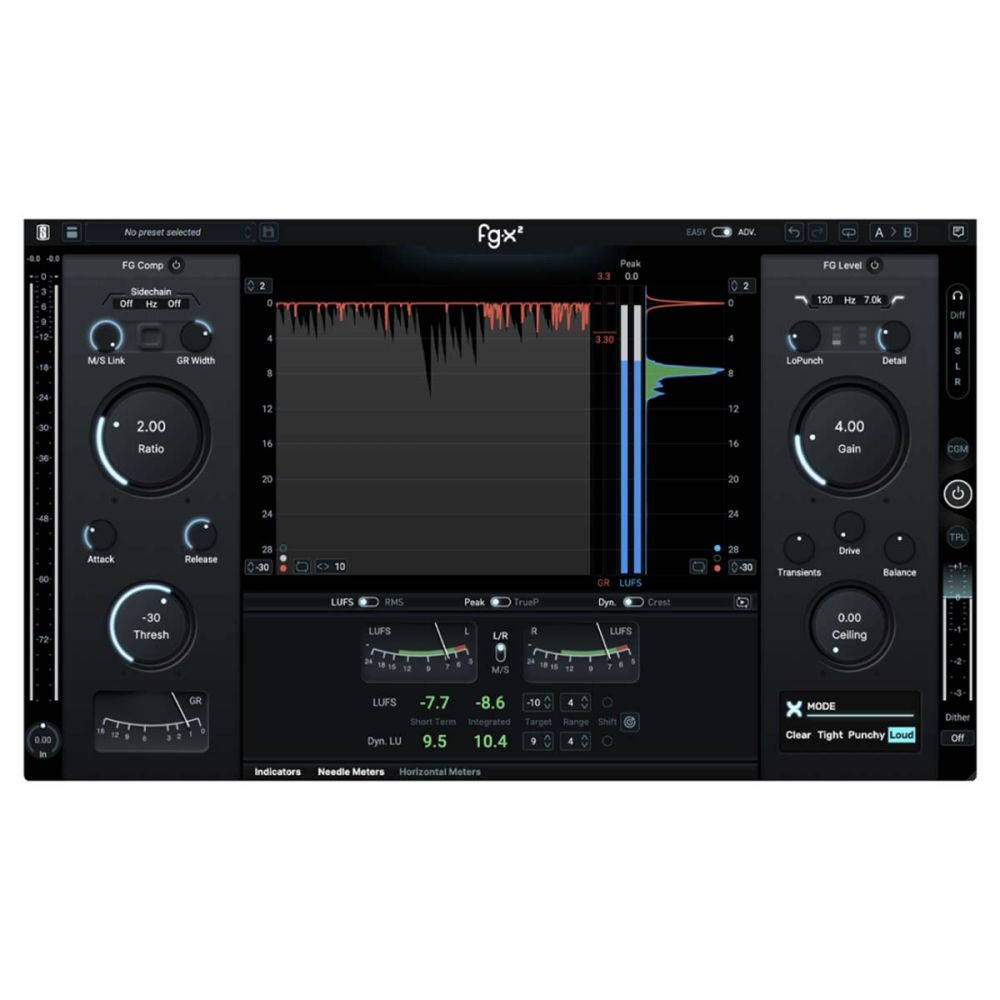This screenshot has width=1000, height=1000.
Task: Select the CGM icon on the right panel
Action: pyautogui.click(x=957, y=450)
